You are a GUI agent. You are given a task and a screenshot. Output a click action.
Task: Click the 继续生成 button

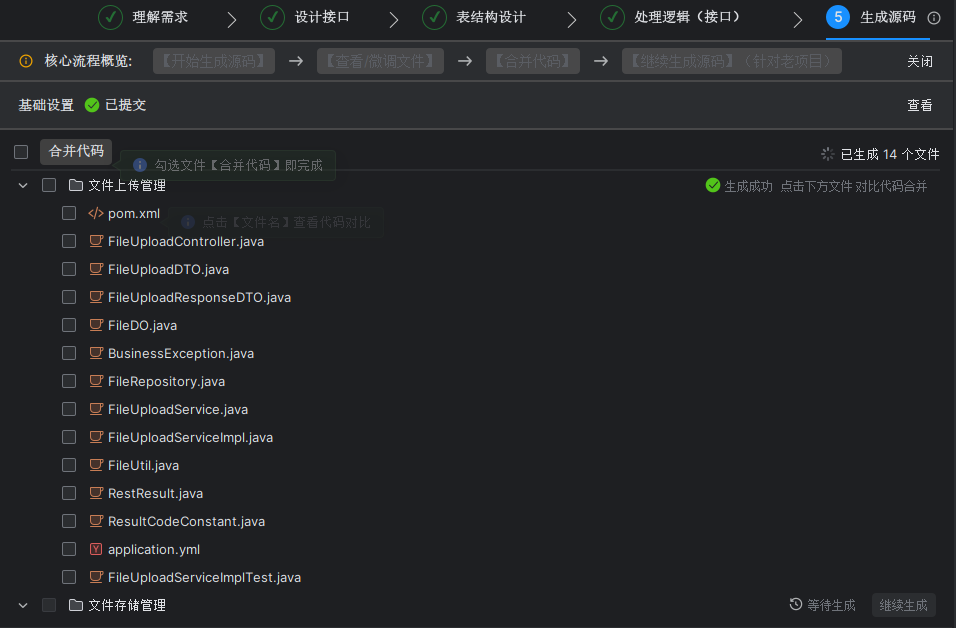tap(903, 605)
